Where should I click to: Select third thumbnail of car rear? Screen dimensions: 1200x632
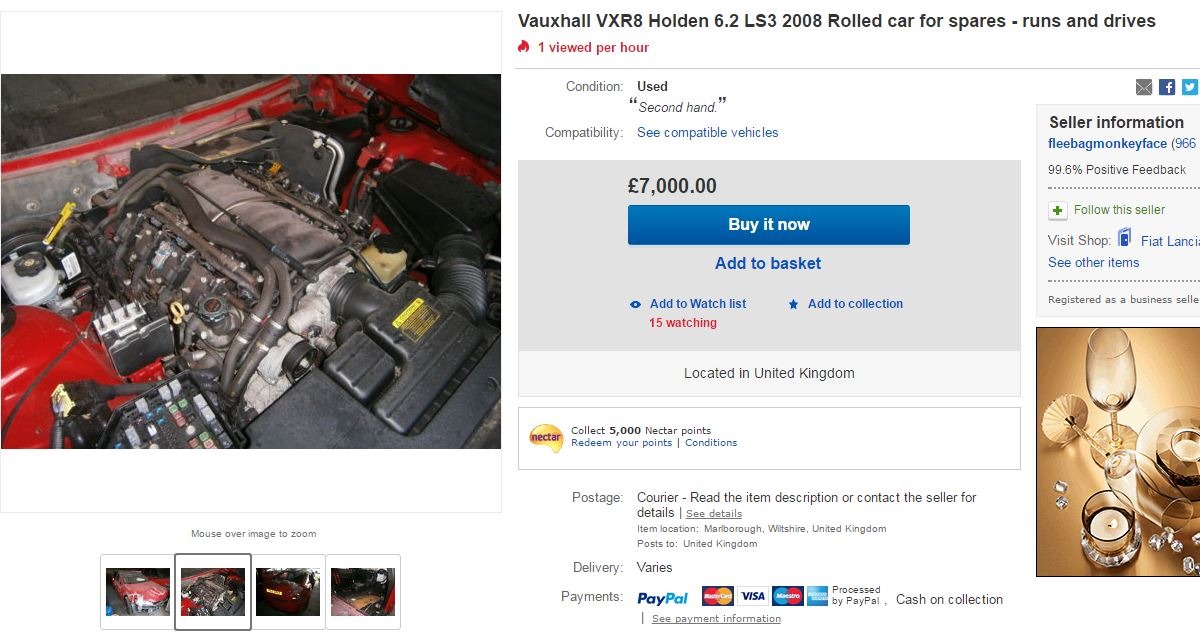(288, 592)
